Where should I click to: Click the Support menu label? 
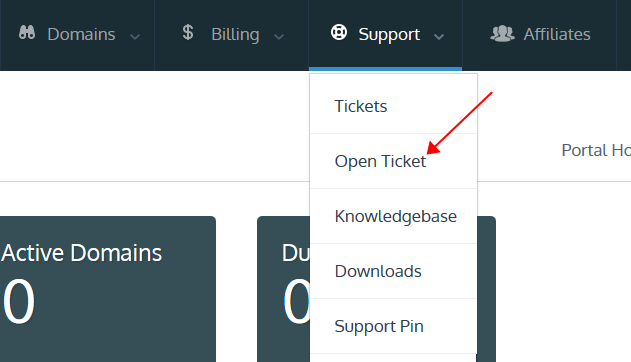coord(389,35)
